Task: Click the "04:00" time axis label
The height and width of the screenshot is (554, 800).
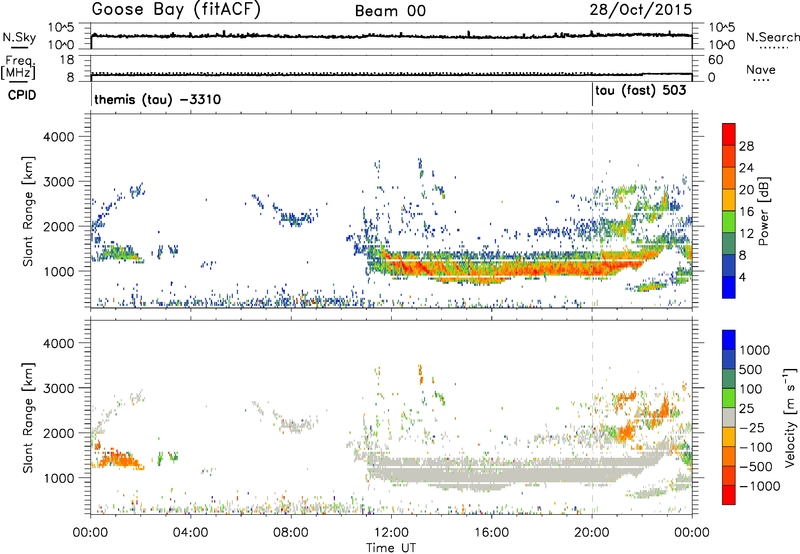Action: click(x=190, y=533)
